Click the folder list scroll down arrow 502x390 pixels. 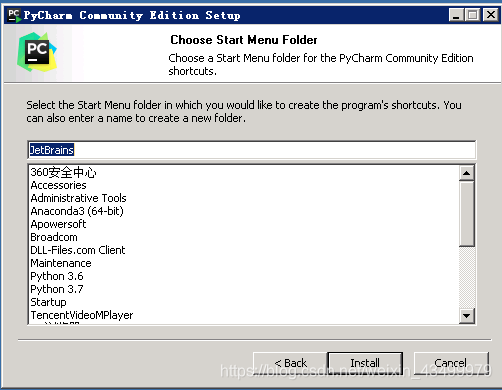coord(467,315)
